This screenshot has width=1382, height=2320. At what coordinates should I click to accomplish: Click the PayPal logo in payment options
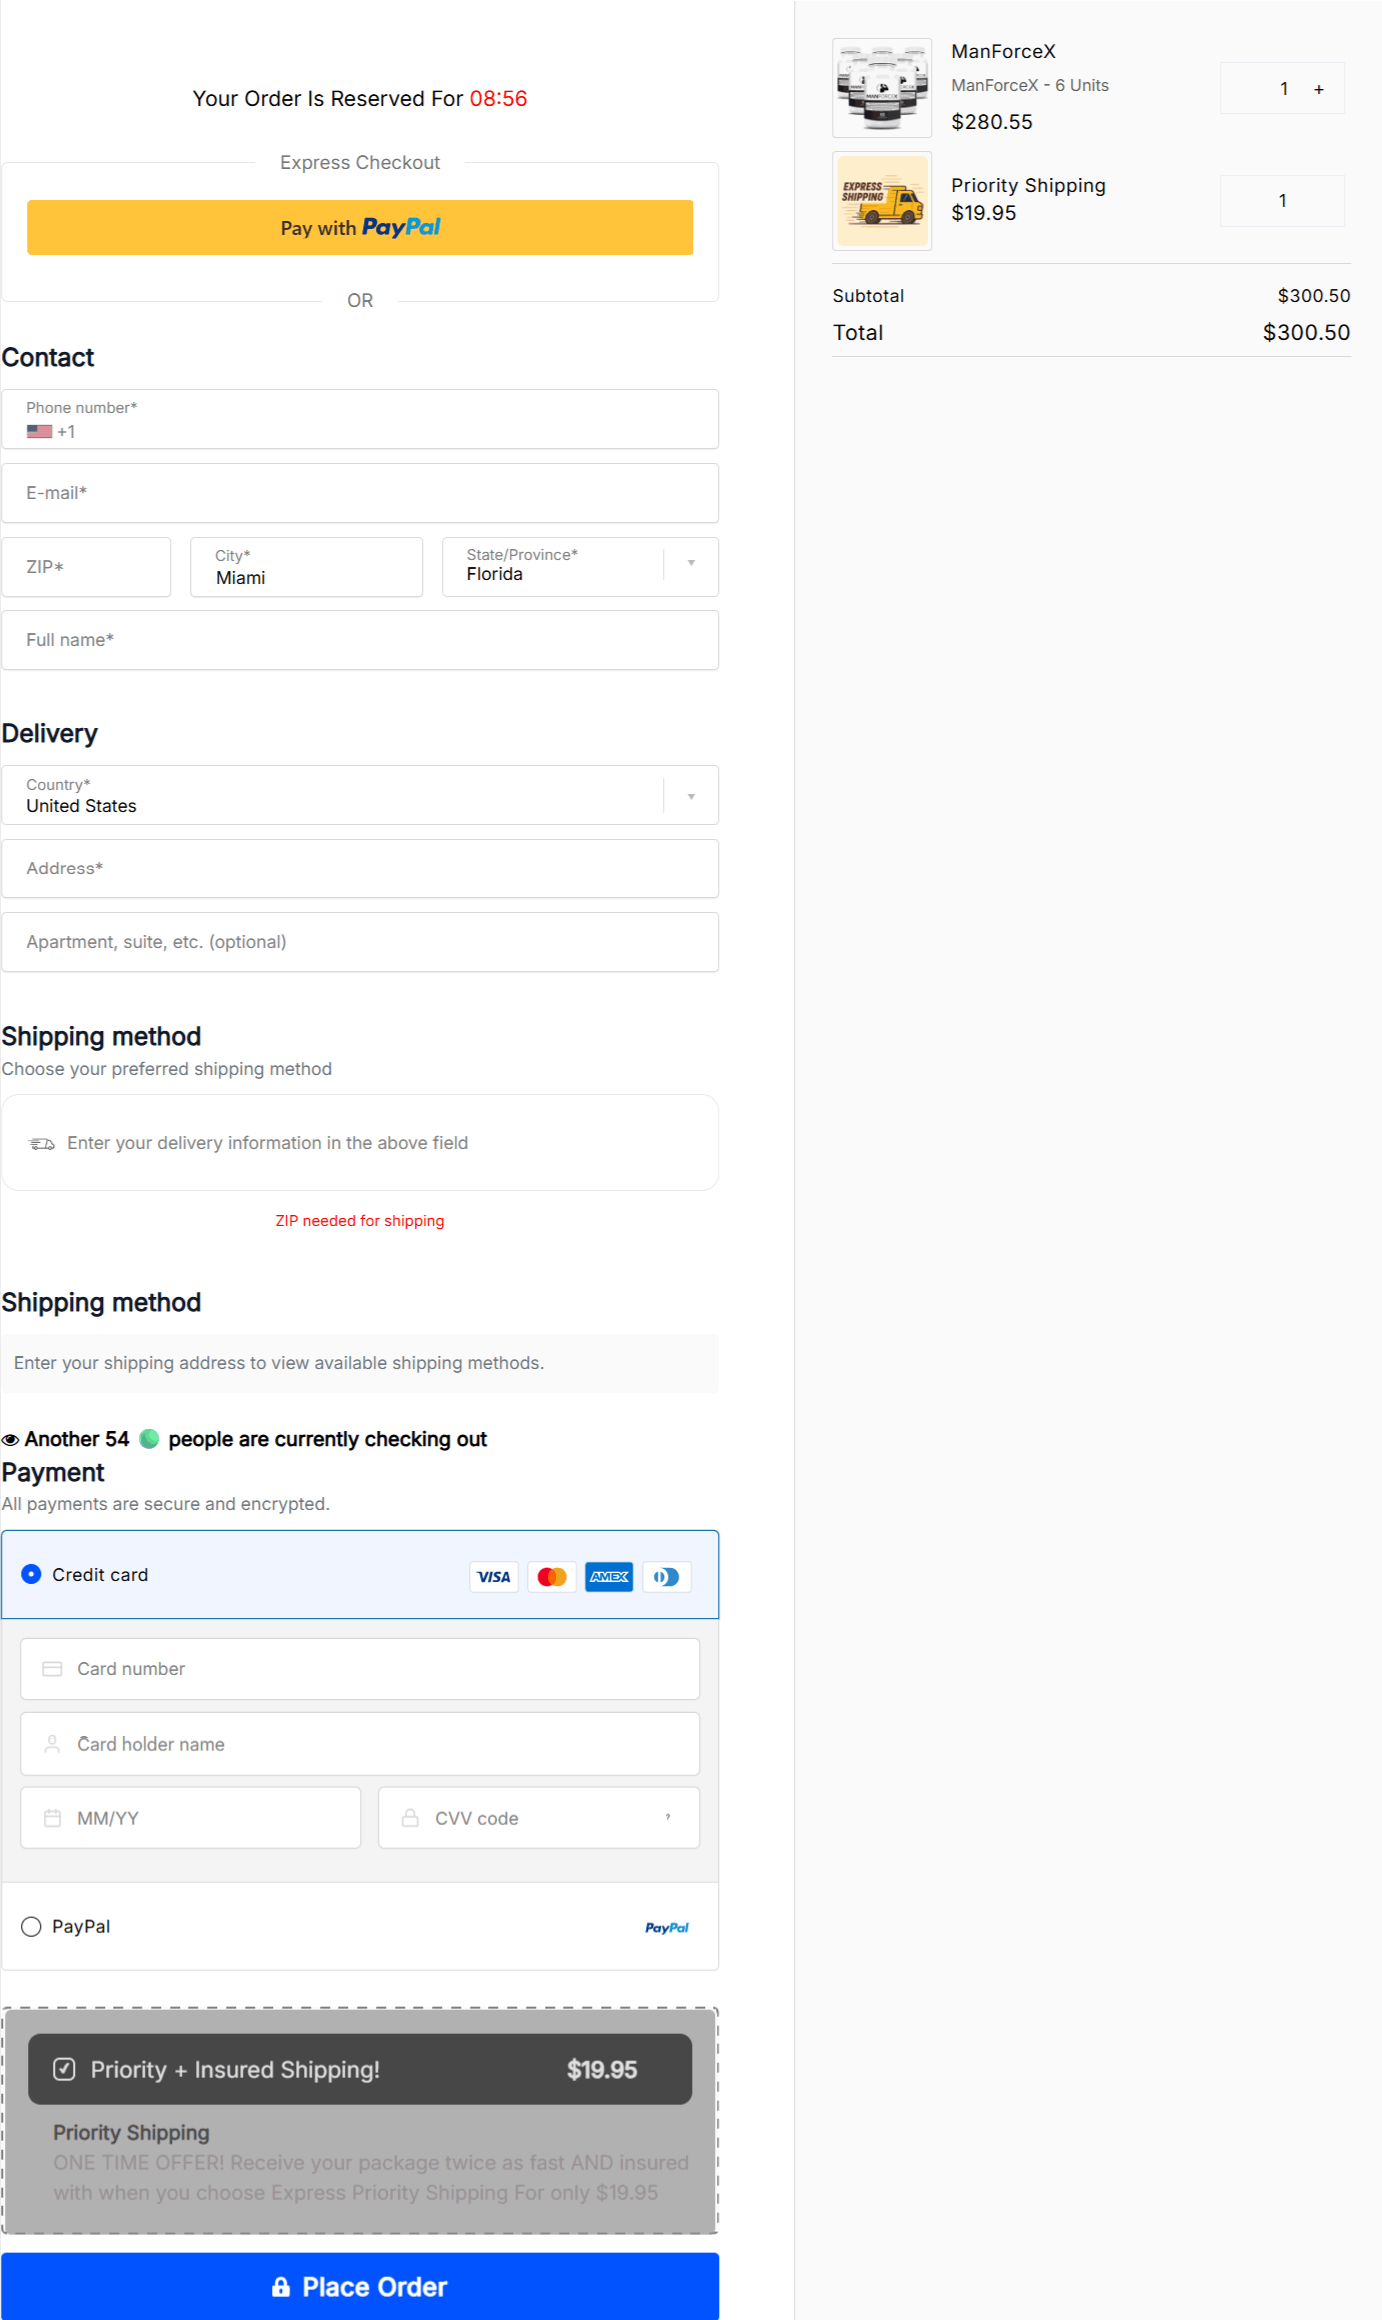click(667, 1928)
